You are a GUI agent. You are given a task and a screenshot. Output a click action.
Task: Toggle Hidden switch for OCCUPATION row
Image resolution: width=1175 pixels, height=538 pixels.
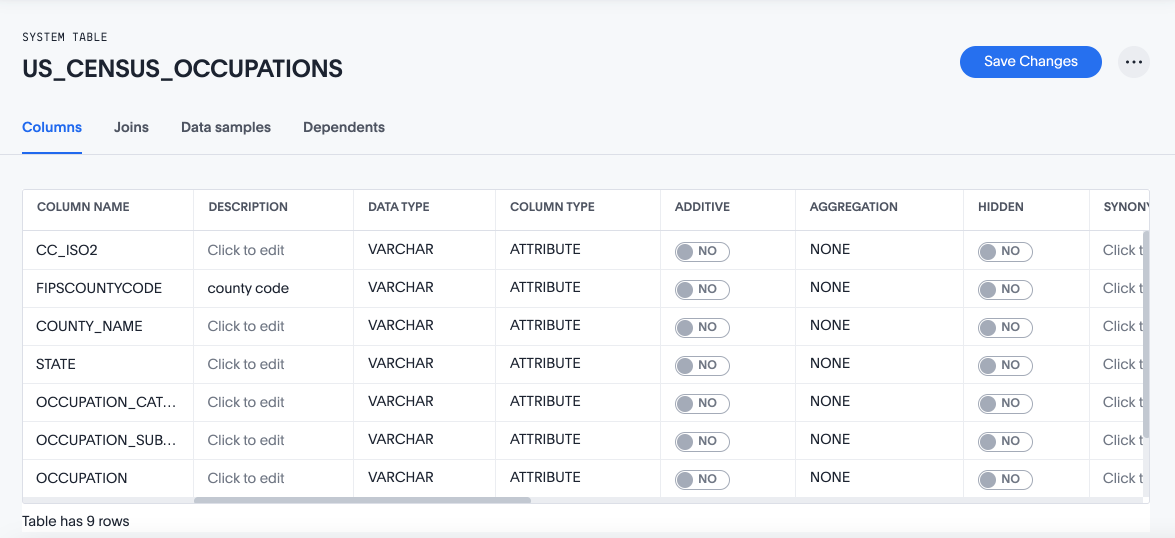coord(1004,479)
